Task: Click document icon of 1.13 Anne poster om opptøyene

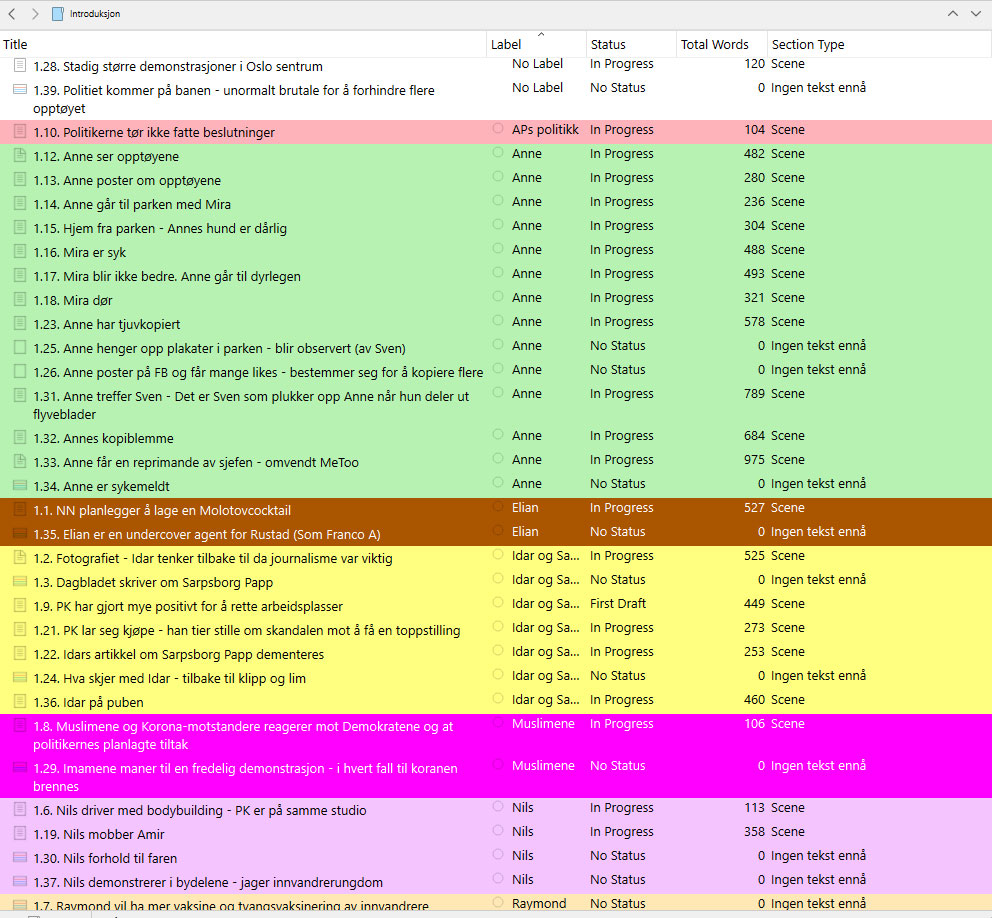Action: 20,179
